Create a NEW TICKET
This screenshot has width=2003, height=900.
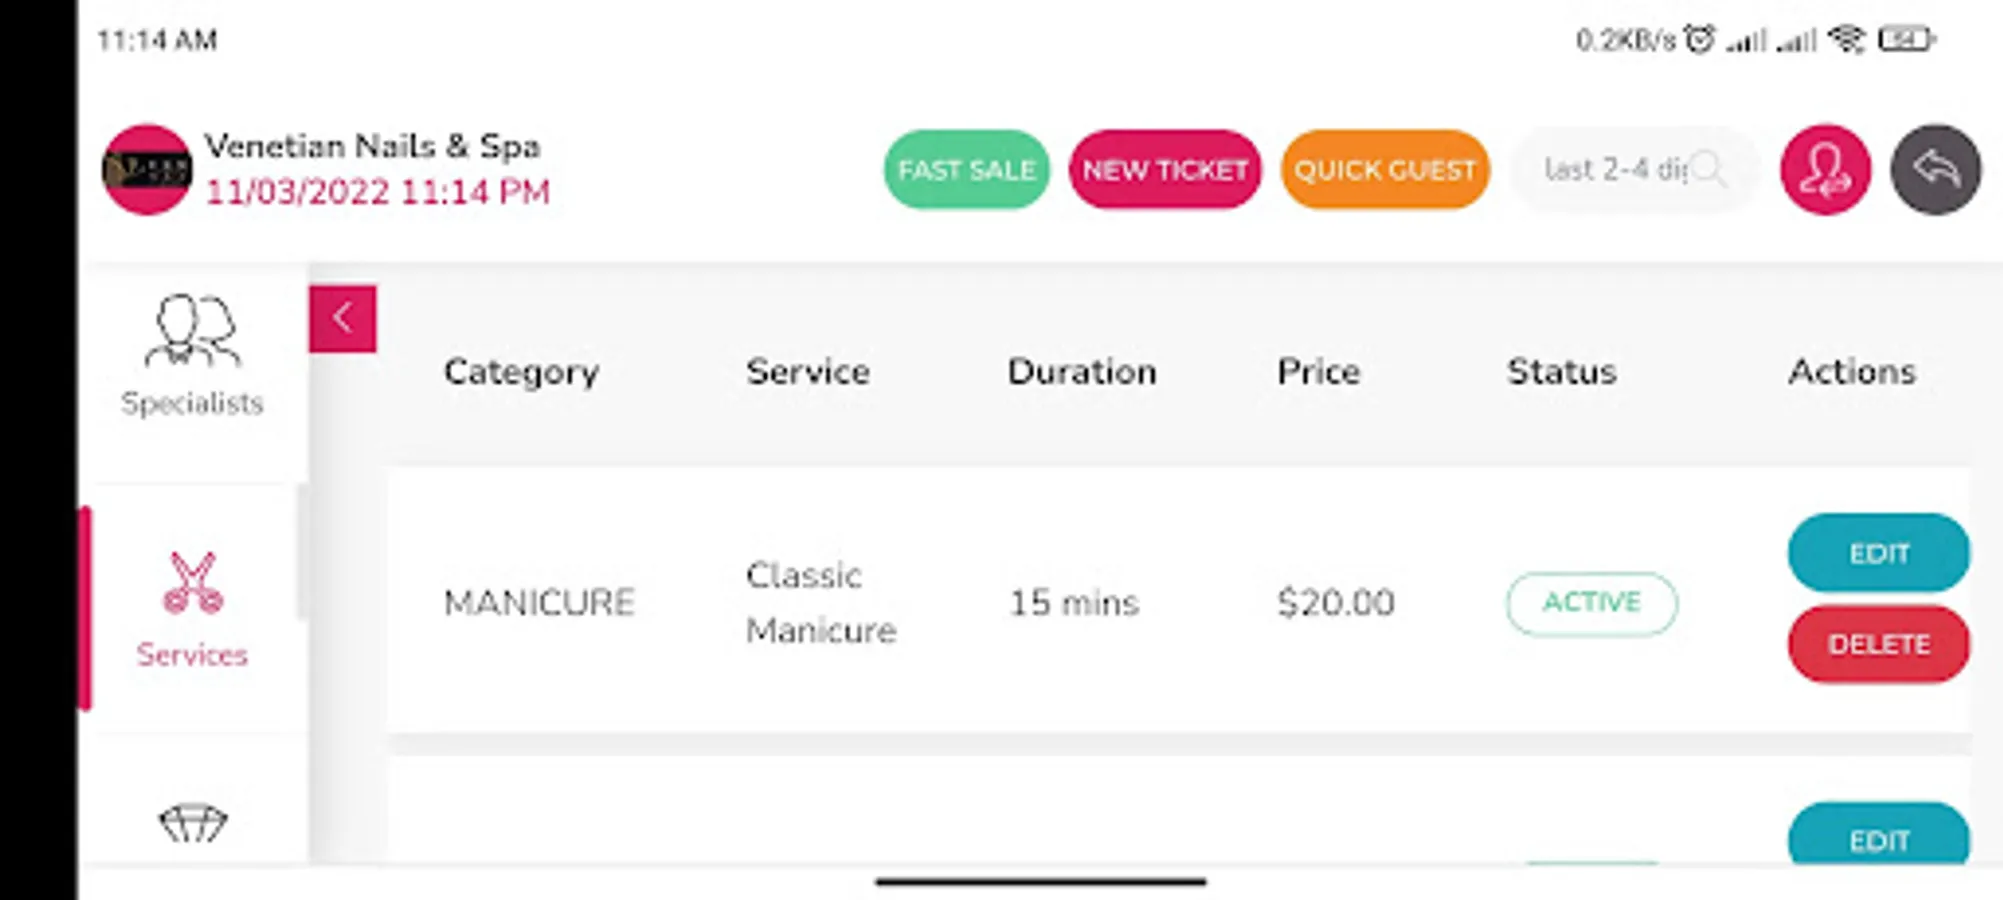1165,170
